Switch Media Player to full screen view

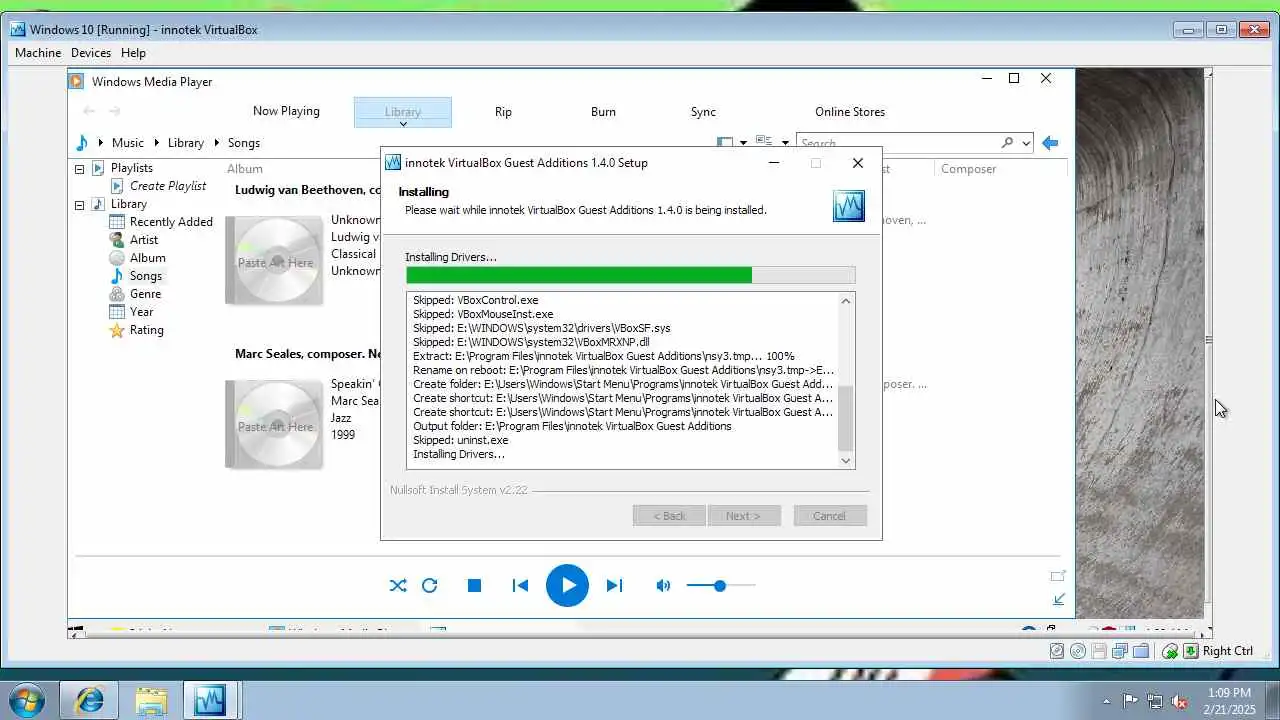1058,576
